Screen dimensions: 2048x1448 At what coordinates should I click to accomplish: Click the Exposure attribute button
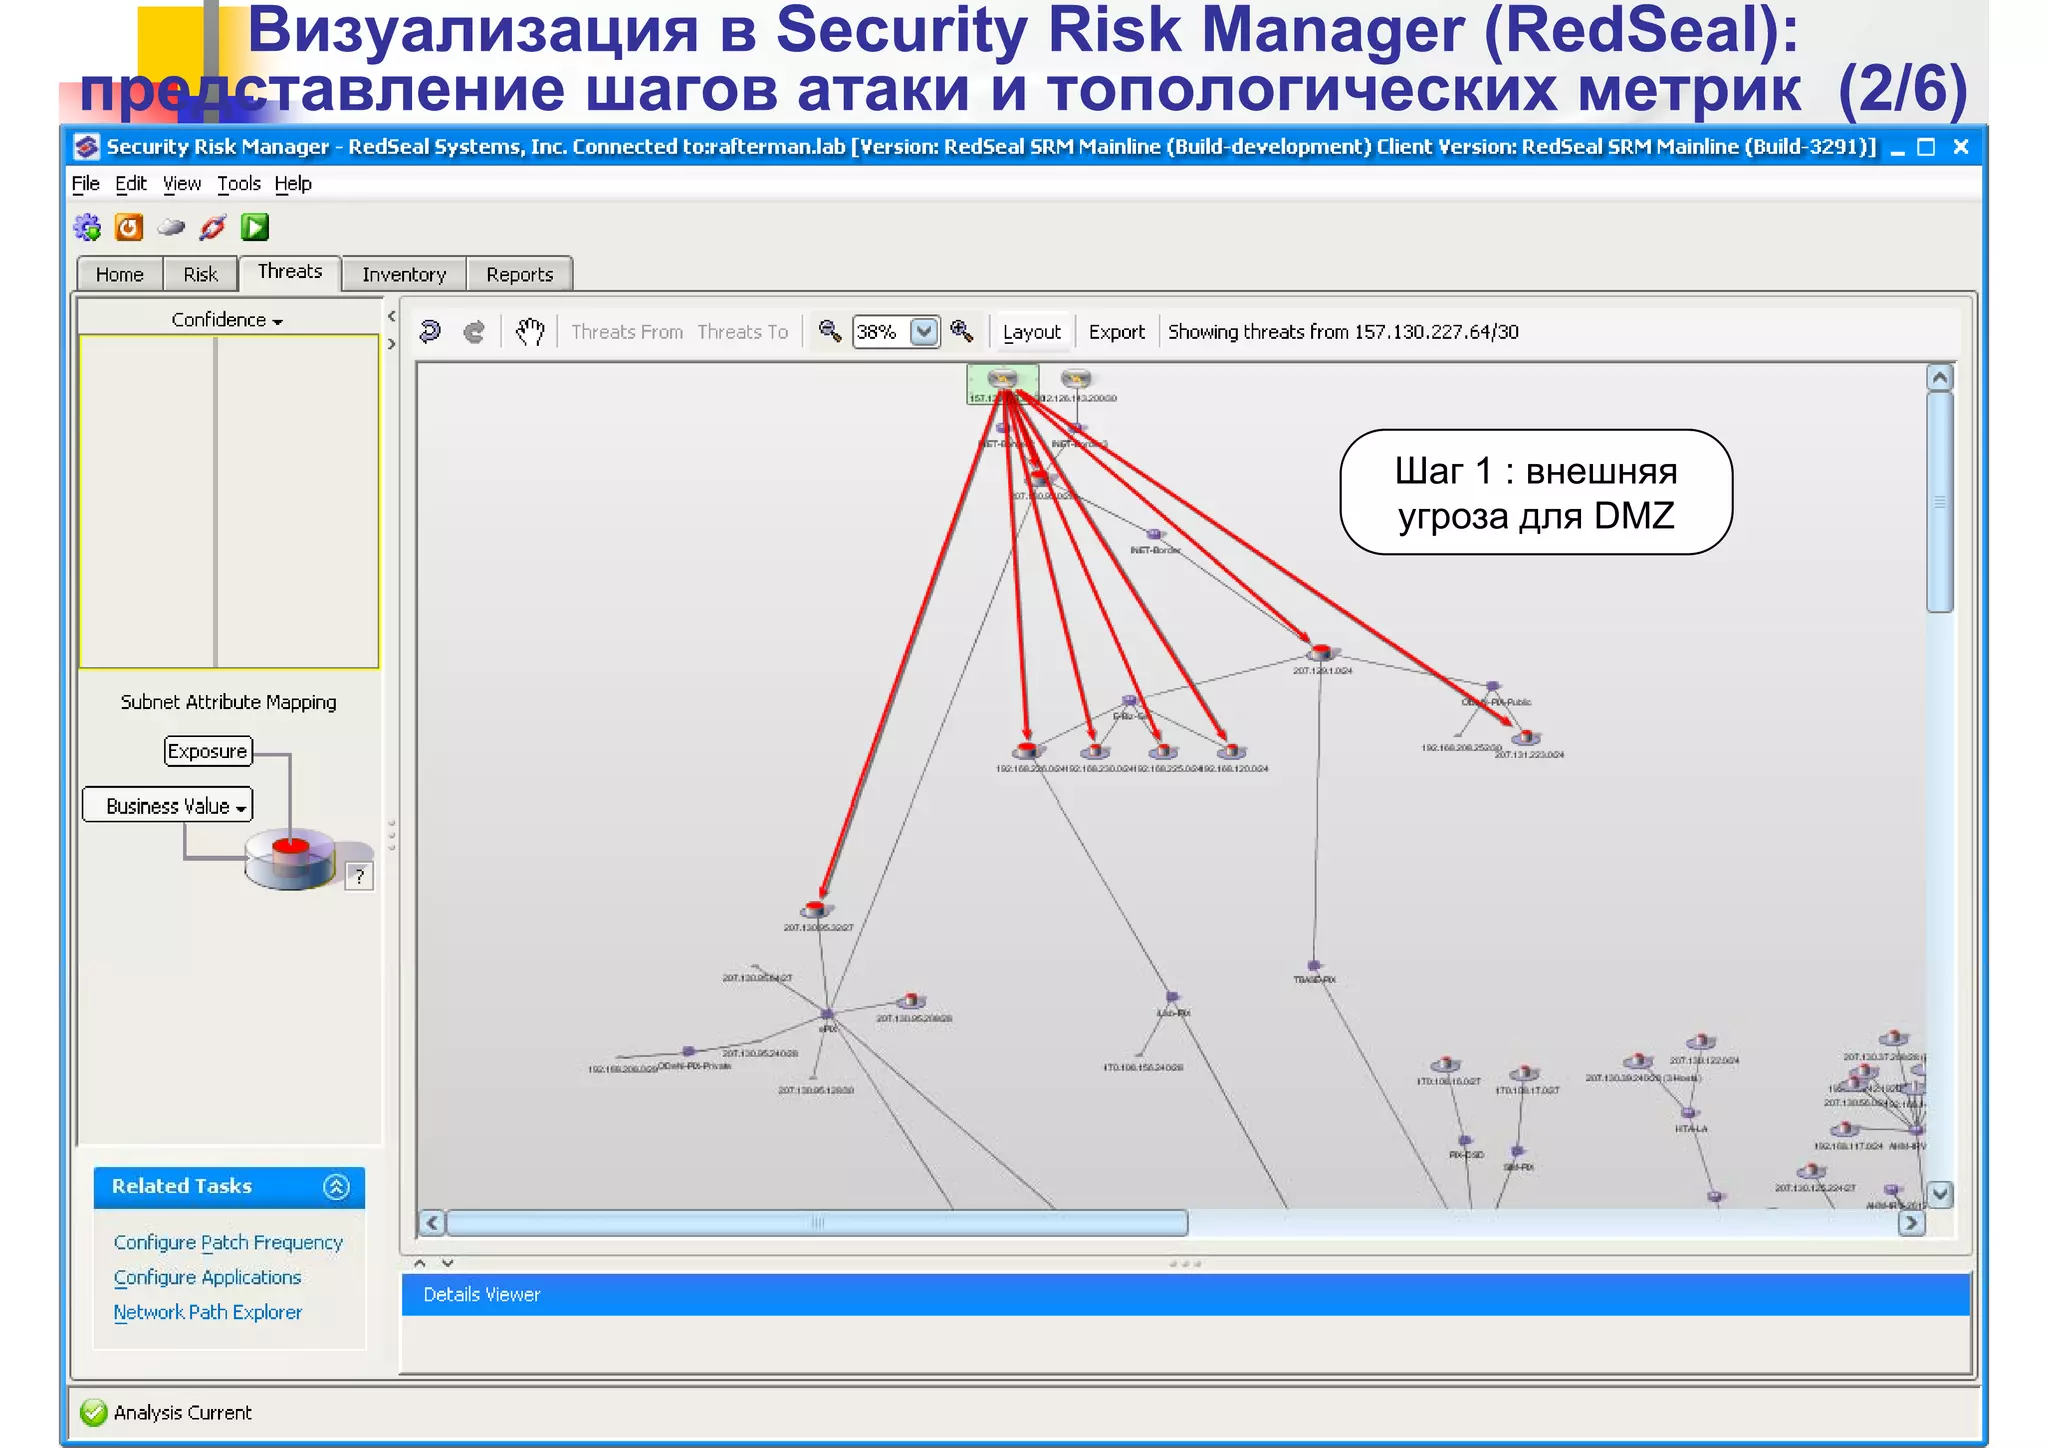208,751
